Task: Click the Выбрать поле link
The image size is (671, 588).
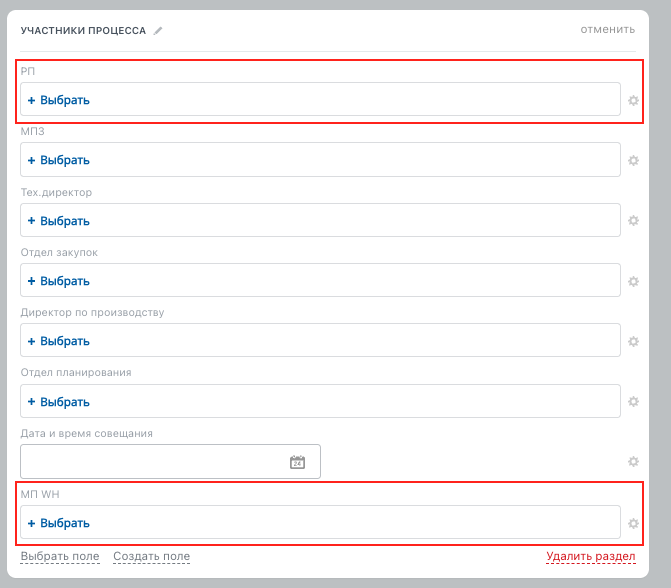Action: coord(60,556)
